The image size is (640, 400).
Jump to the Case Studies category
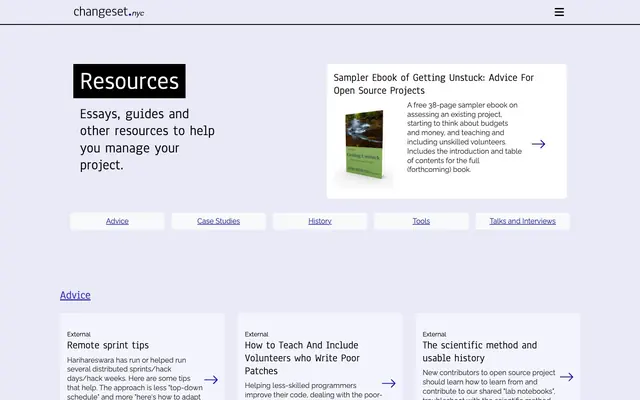pyautogui.click(x=218, y=221)
